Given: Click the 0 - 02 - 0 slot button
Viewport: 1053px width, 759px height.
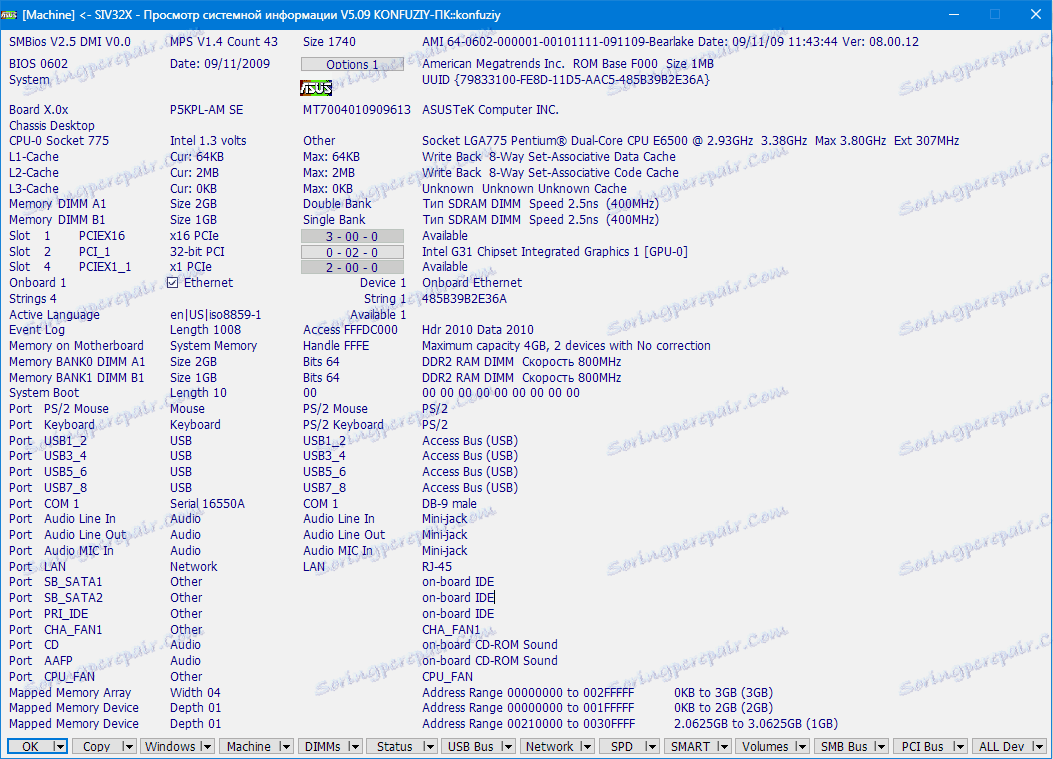Looking at the screenshot, I should tap(353, 253).
